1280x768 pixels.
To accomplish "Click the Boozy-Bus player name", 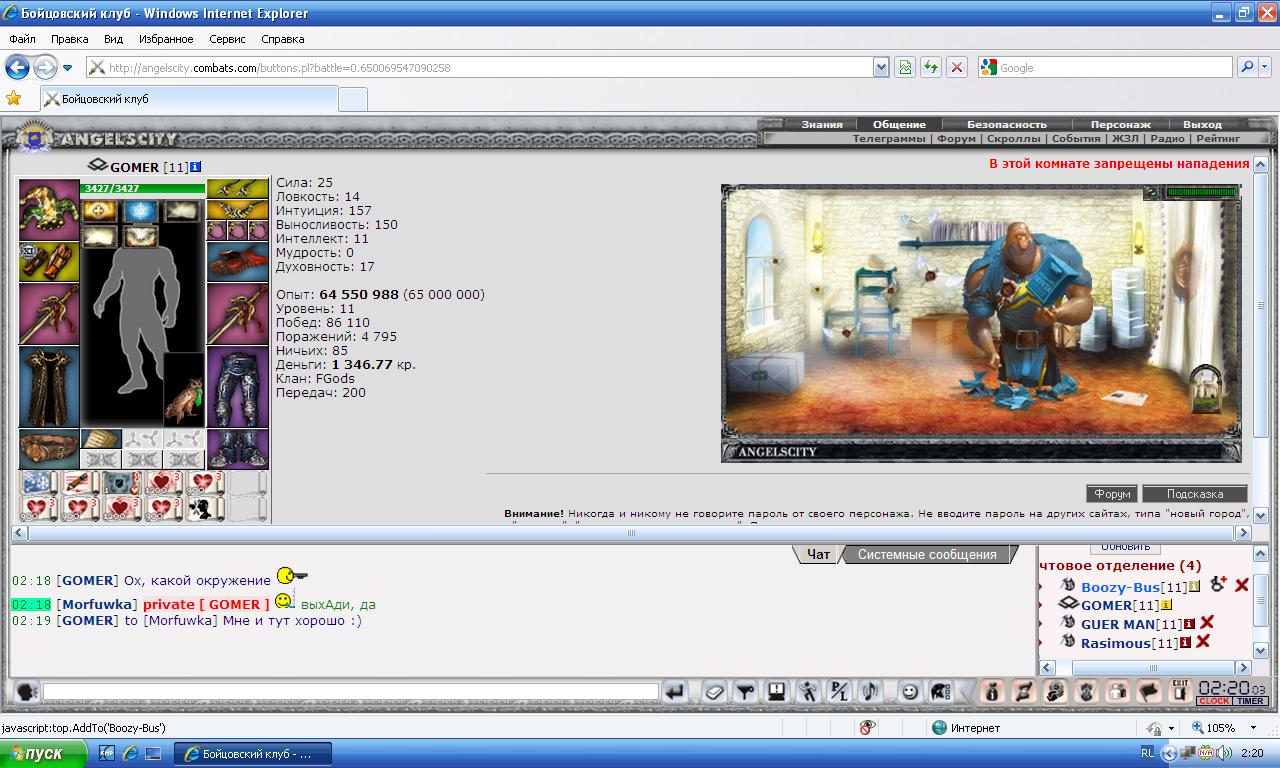I will tap(1120, 587).
